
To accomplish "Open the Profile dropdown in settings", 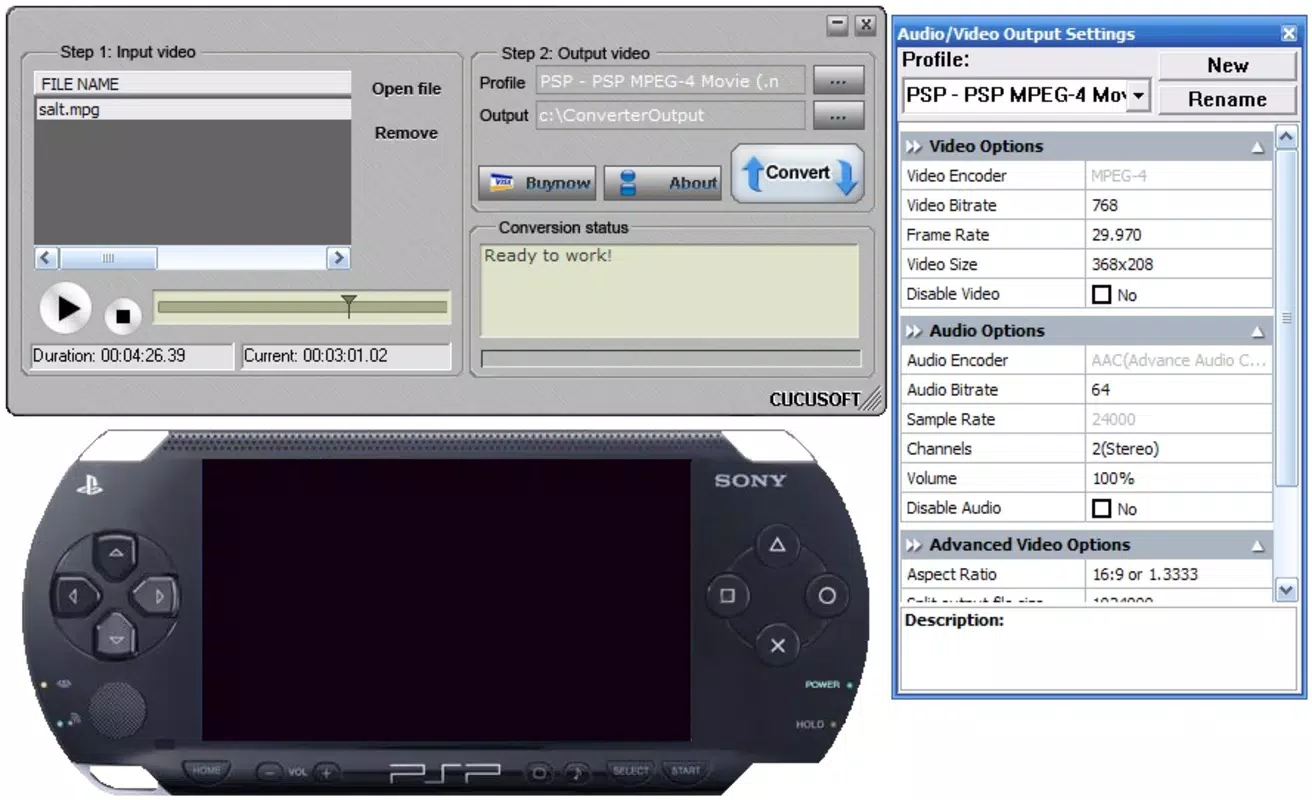I will tap(1139, 97).
